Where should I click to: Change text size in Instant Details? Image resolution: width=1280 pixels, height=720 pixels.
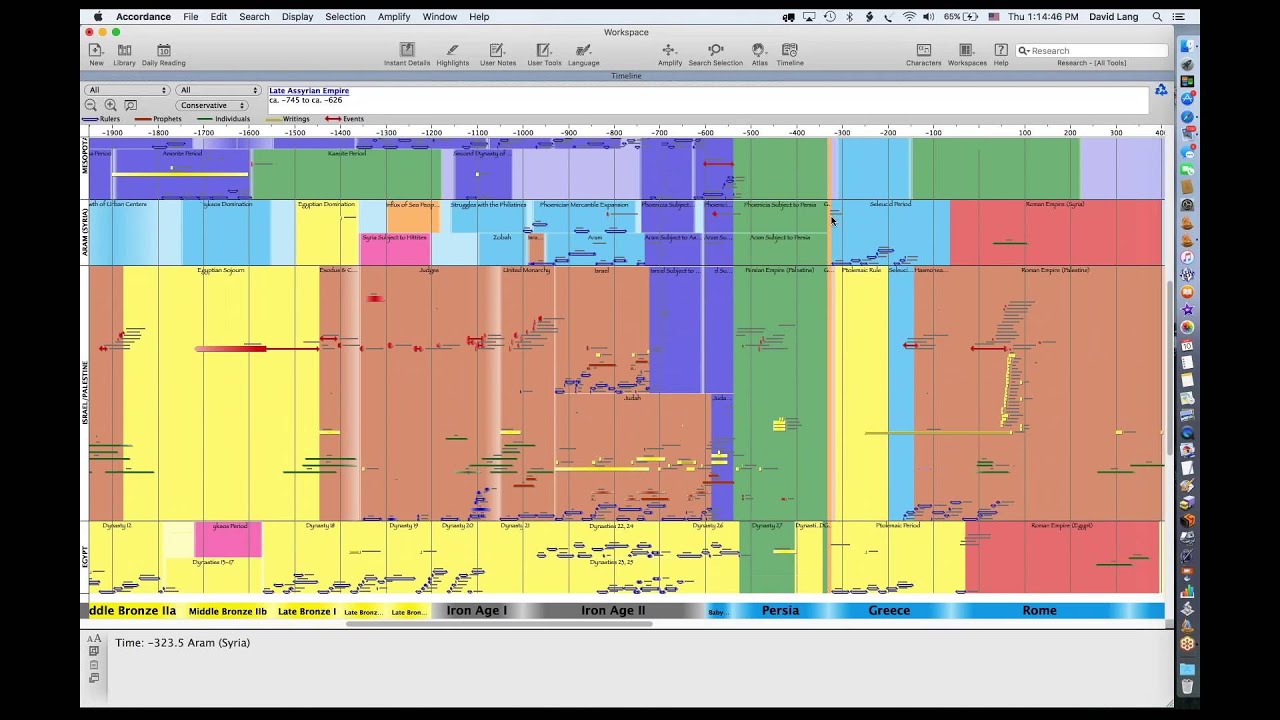(94, 638)
